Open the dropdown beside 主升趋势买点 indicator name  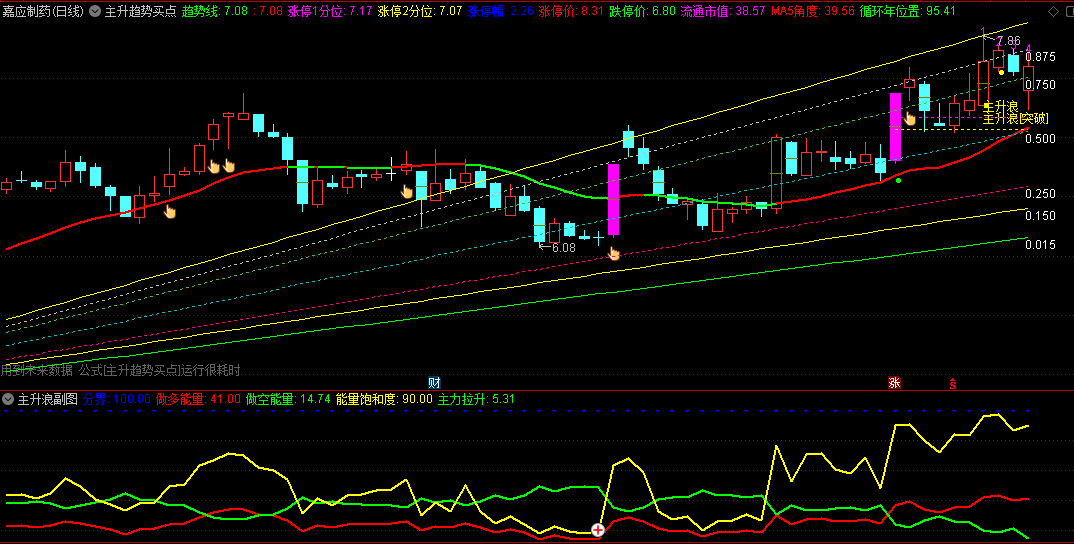point(95,12)
